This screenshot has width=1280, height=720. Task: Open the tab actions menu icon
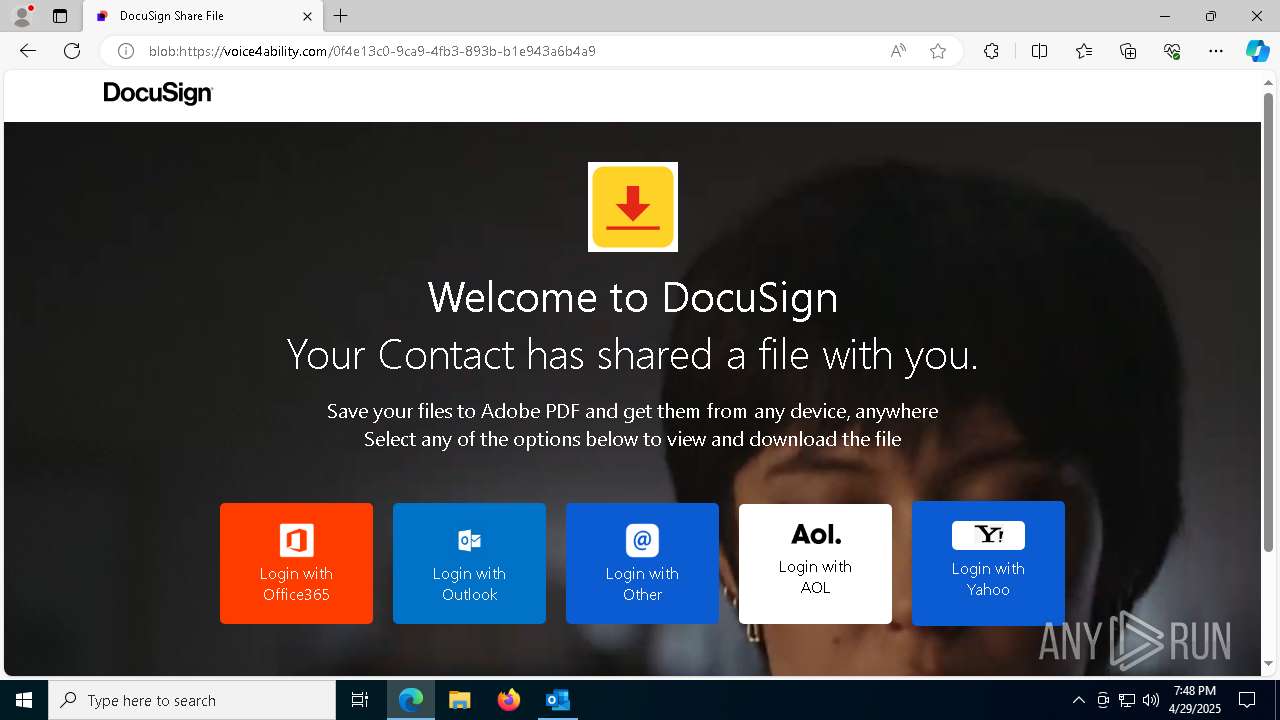point(60,16)
